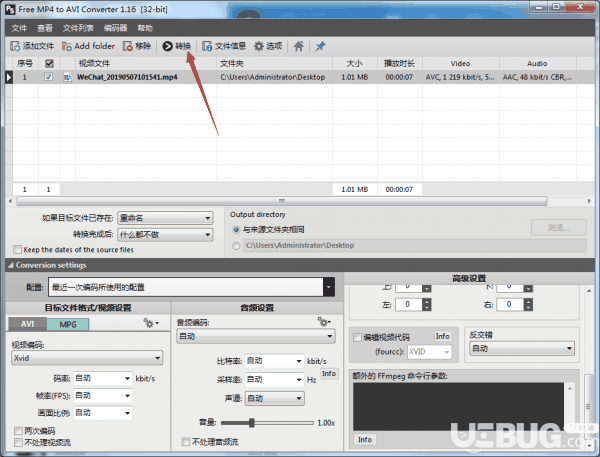The height and width of the screenshot is (457, 600).
Task: Sort by the 大小 column header
Action: coord(355,64)
